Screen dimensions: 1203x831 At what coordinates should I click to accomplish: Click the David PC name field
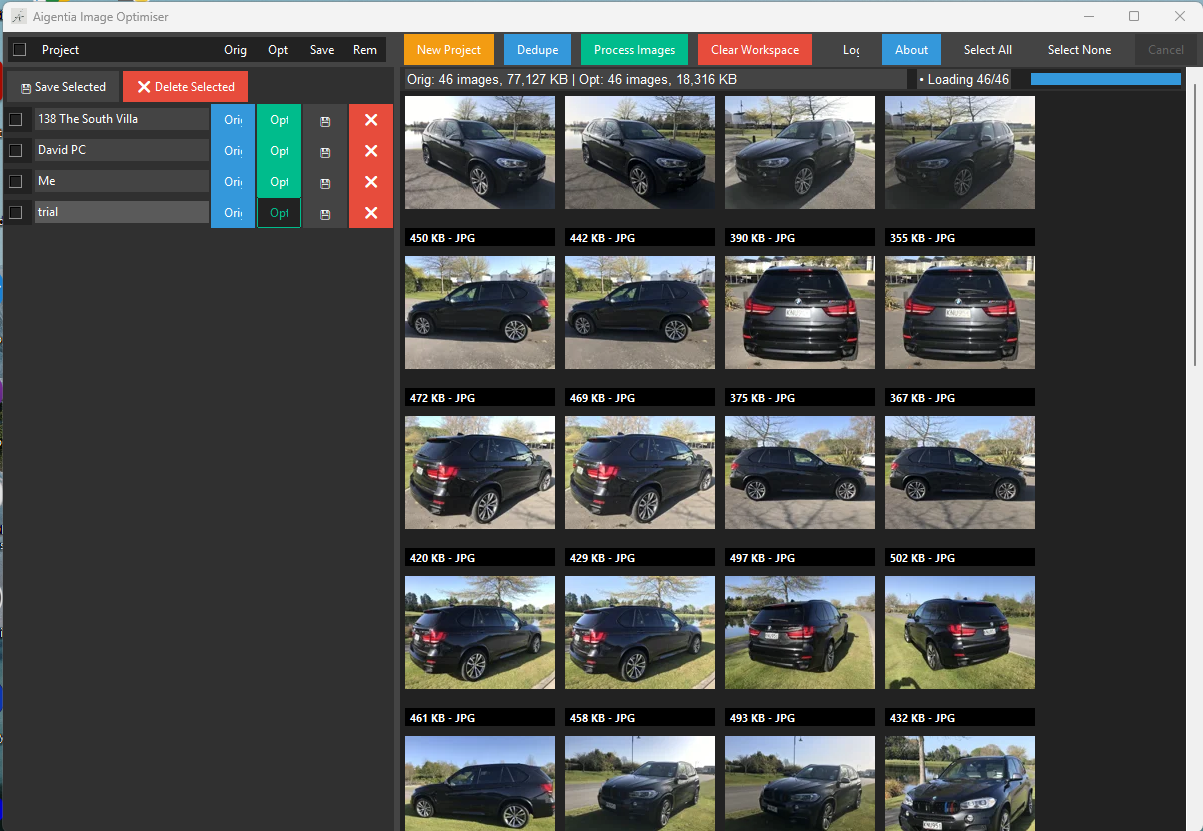121,150
